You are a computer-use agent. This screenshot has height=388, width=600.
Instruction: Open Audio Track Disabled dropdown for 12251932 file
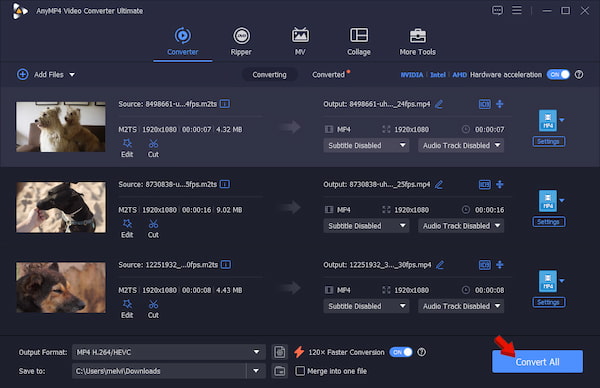click(461, 306)
